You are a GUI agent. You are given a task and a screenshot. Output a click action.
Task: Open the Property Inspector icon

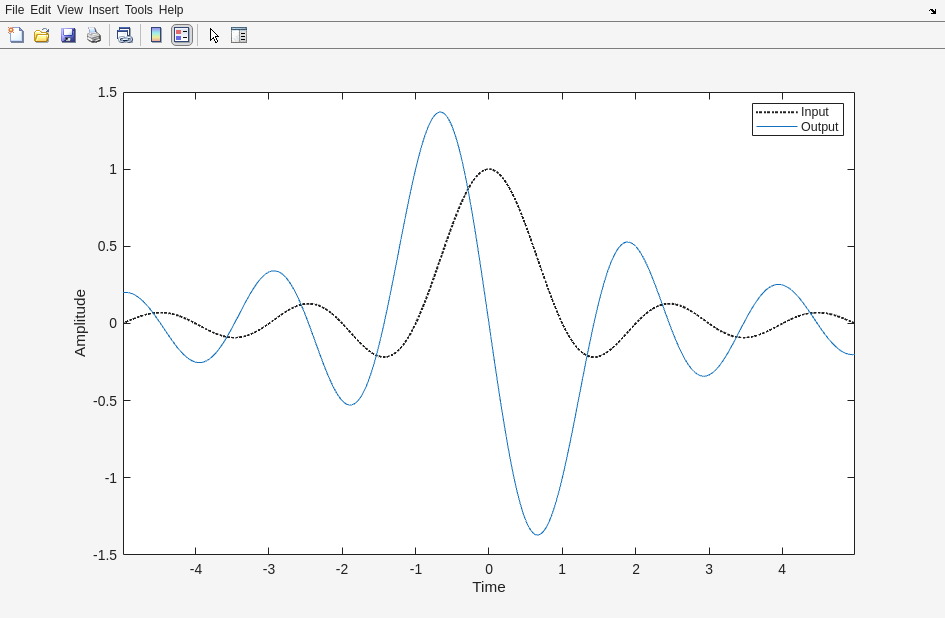tap(239, 35)
